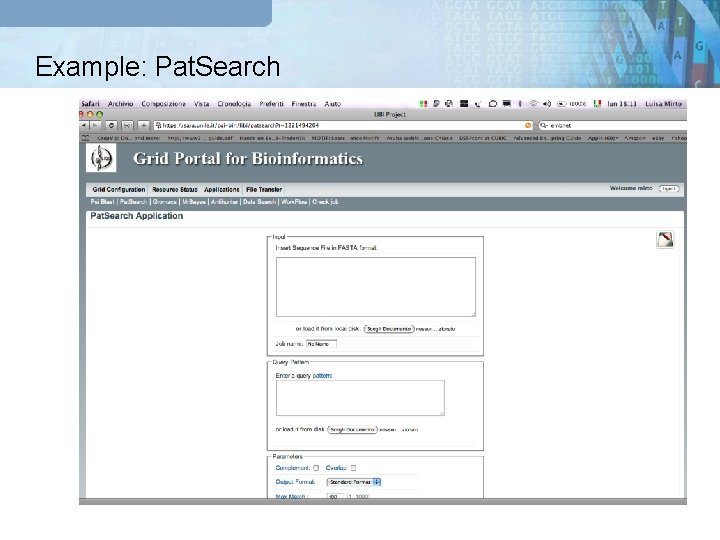This screenshot has width=720, height=540.
Task: Click in the query pattern text area
Action: coord(360,398)
